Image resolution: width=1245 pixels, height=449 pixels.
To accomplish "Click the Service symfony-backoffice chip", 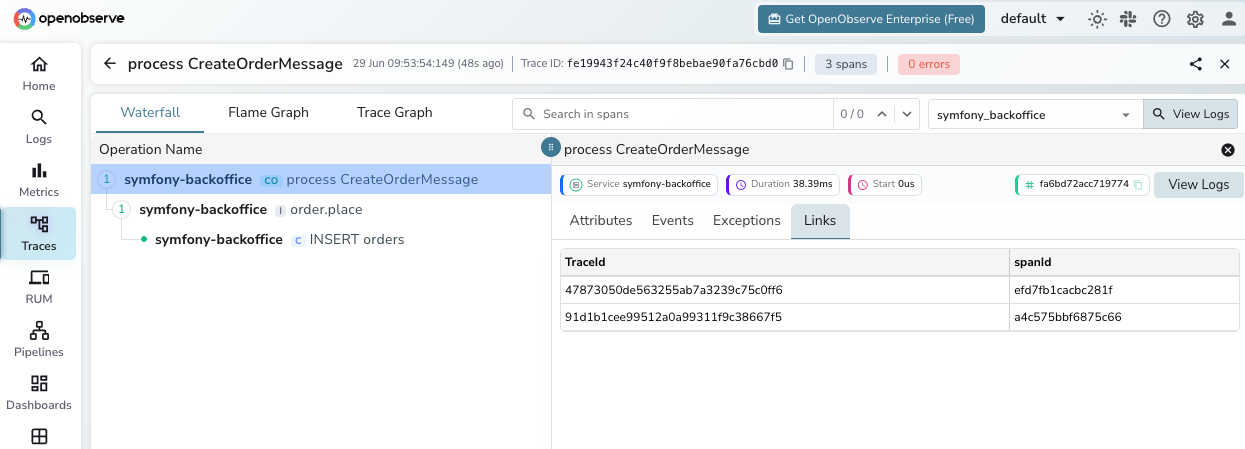I will (x=639, y=185).
